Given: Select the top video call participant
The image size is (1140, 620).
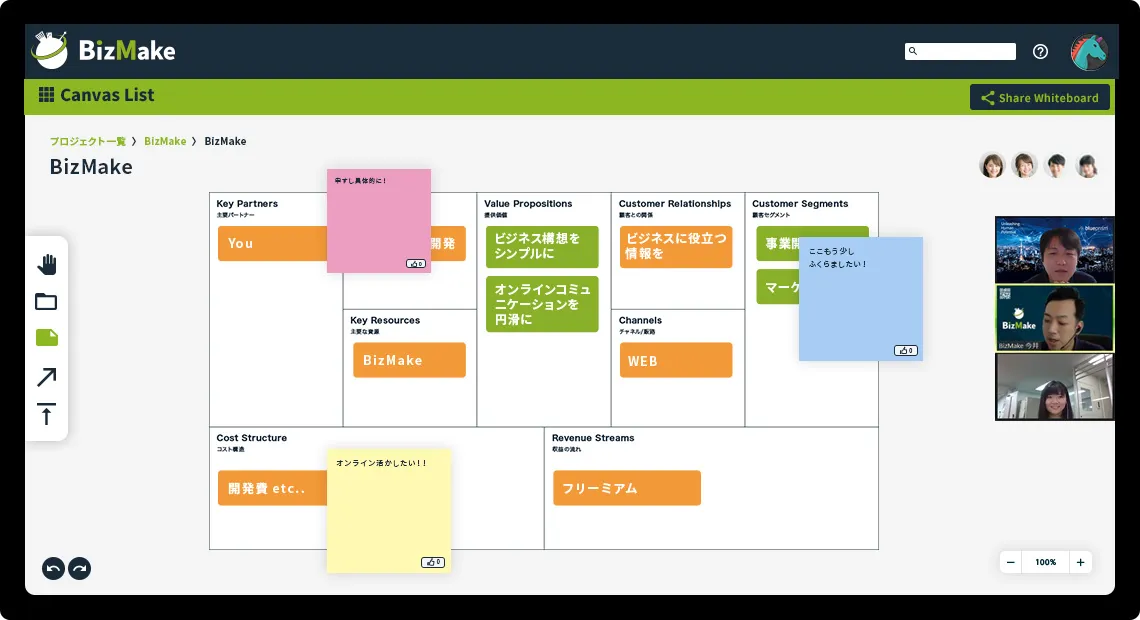Looking at the screenshot, I should [x=1054, y=249].
